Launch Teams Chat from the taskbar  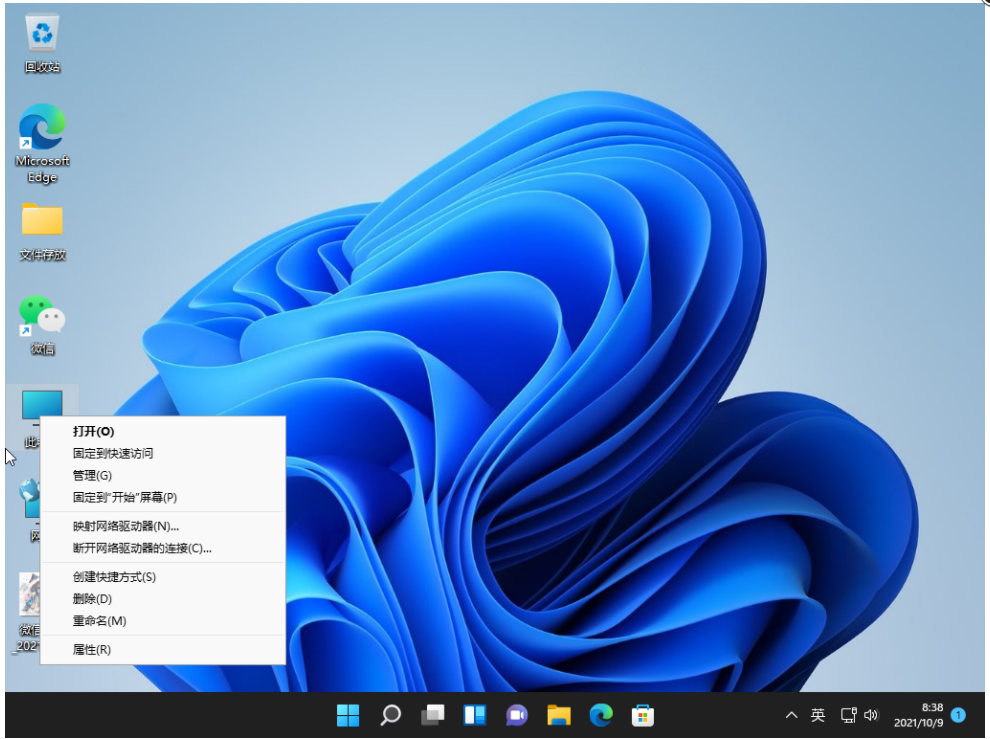(516, 715)
